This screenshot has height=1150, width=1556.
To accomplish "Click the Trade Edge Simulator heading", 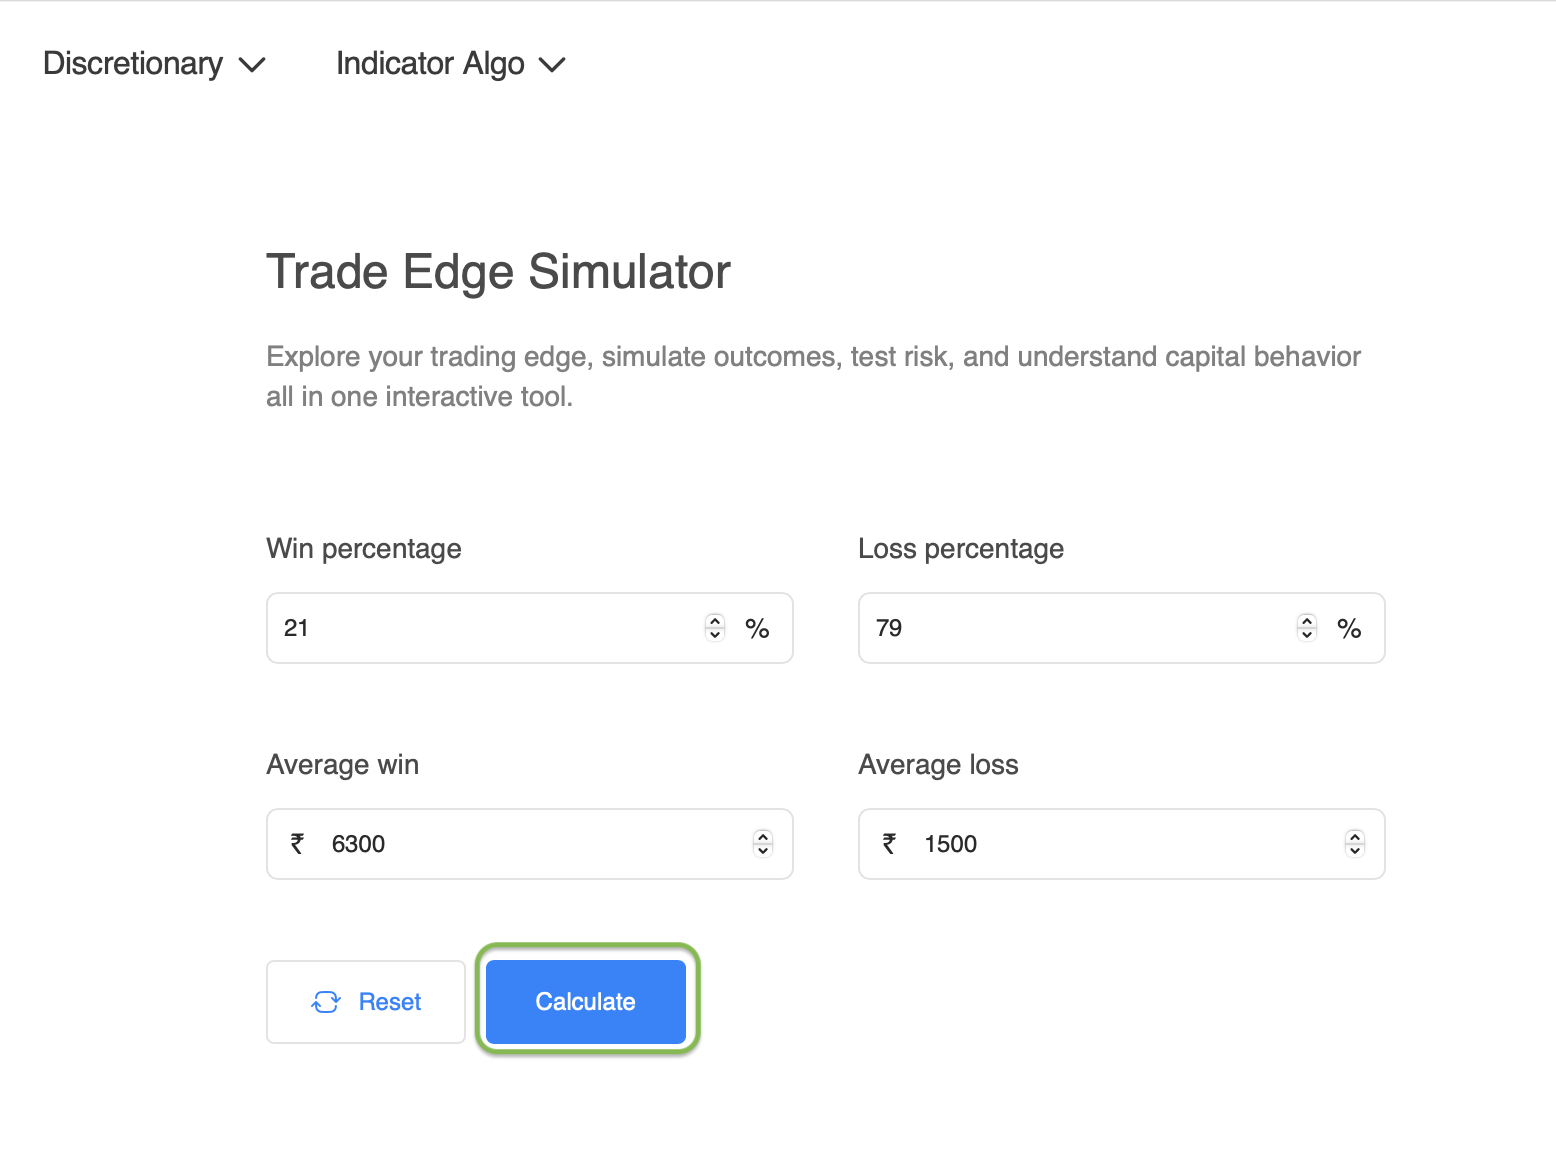I will click(498, 270).
